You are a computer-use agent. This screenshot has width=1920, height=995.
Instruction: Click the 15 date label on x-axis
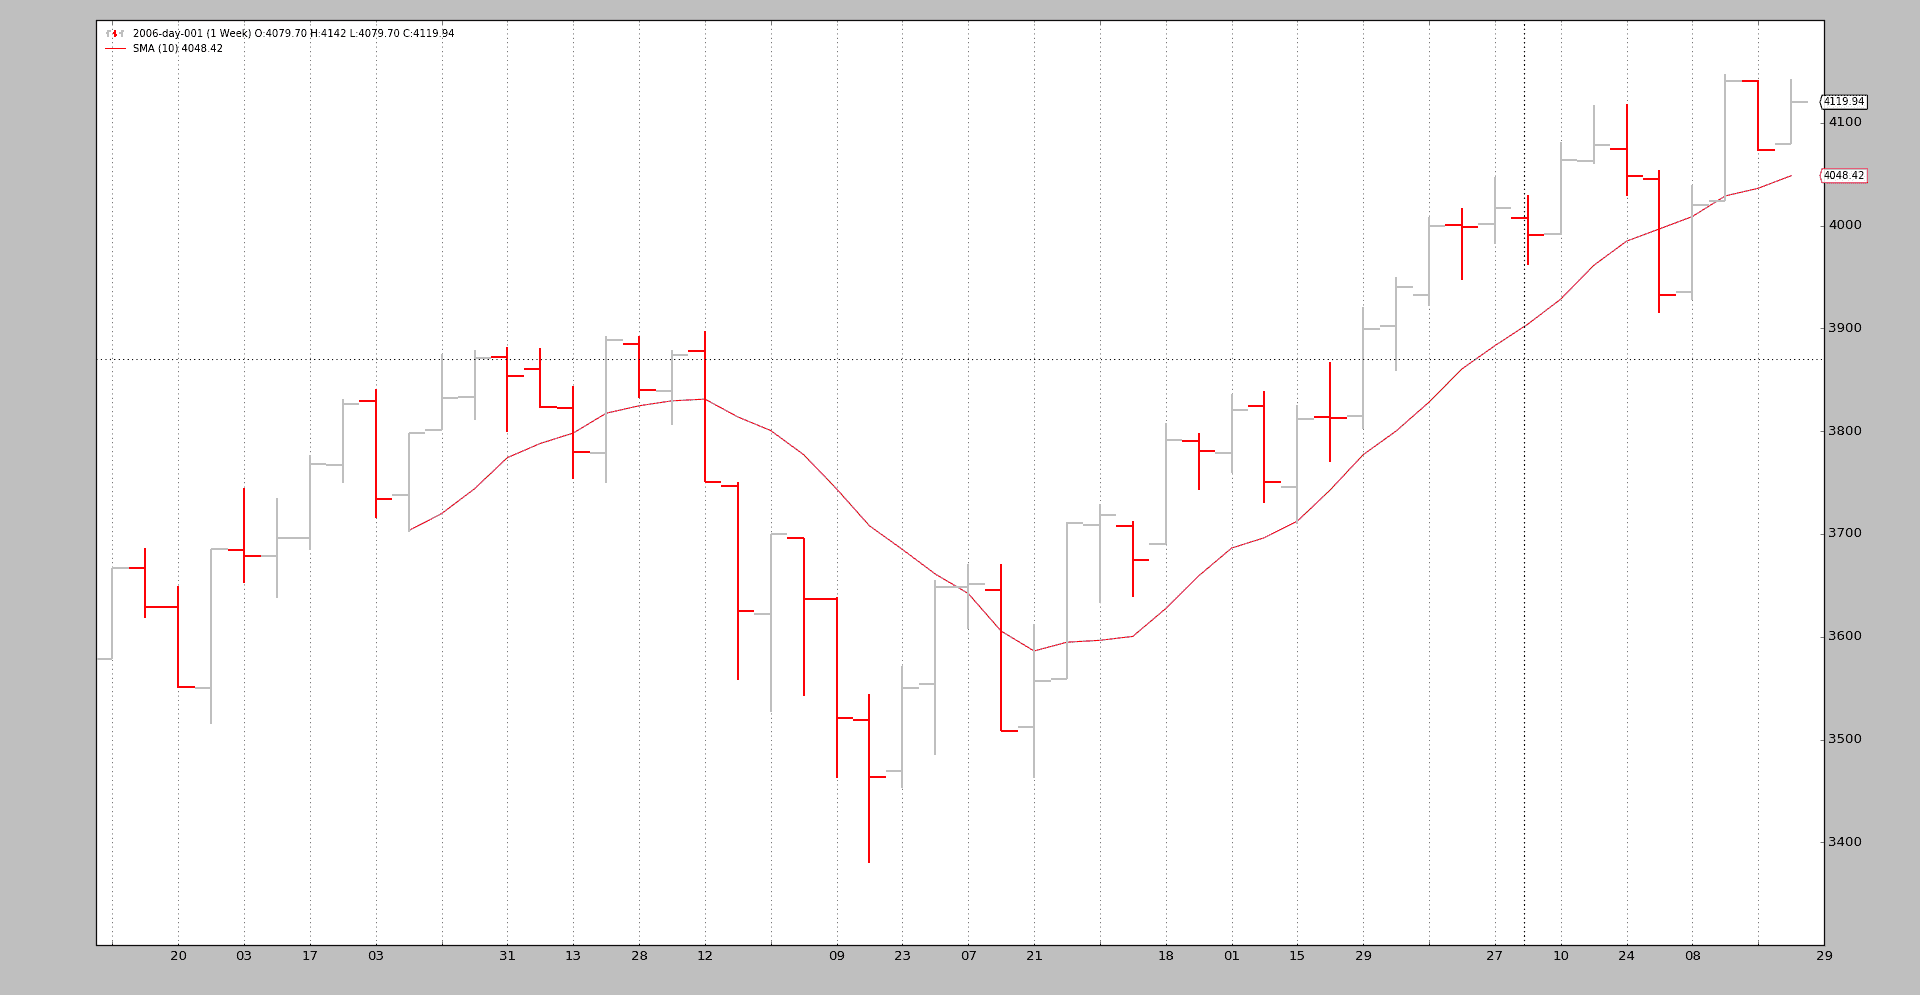pyautogui.click(x=1297, y=956)
